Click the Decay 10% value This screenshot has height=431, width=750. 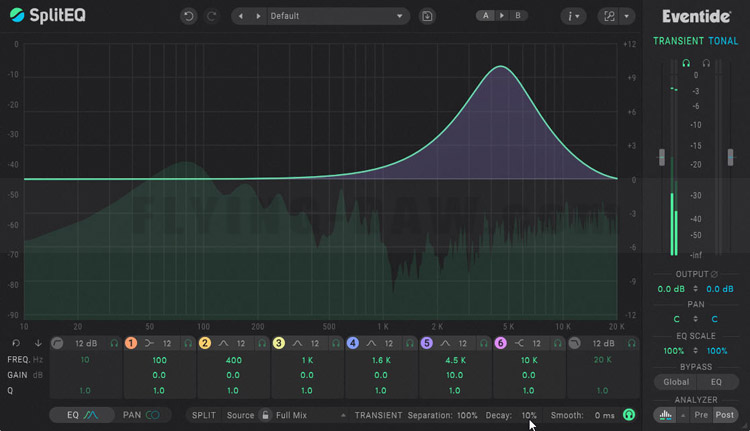point(529,415)
